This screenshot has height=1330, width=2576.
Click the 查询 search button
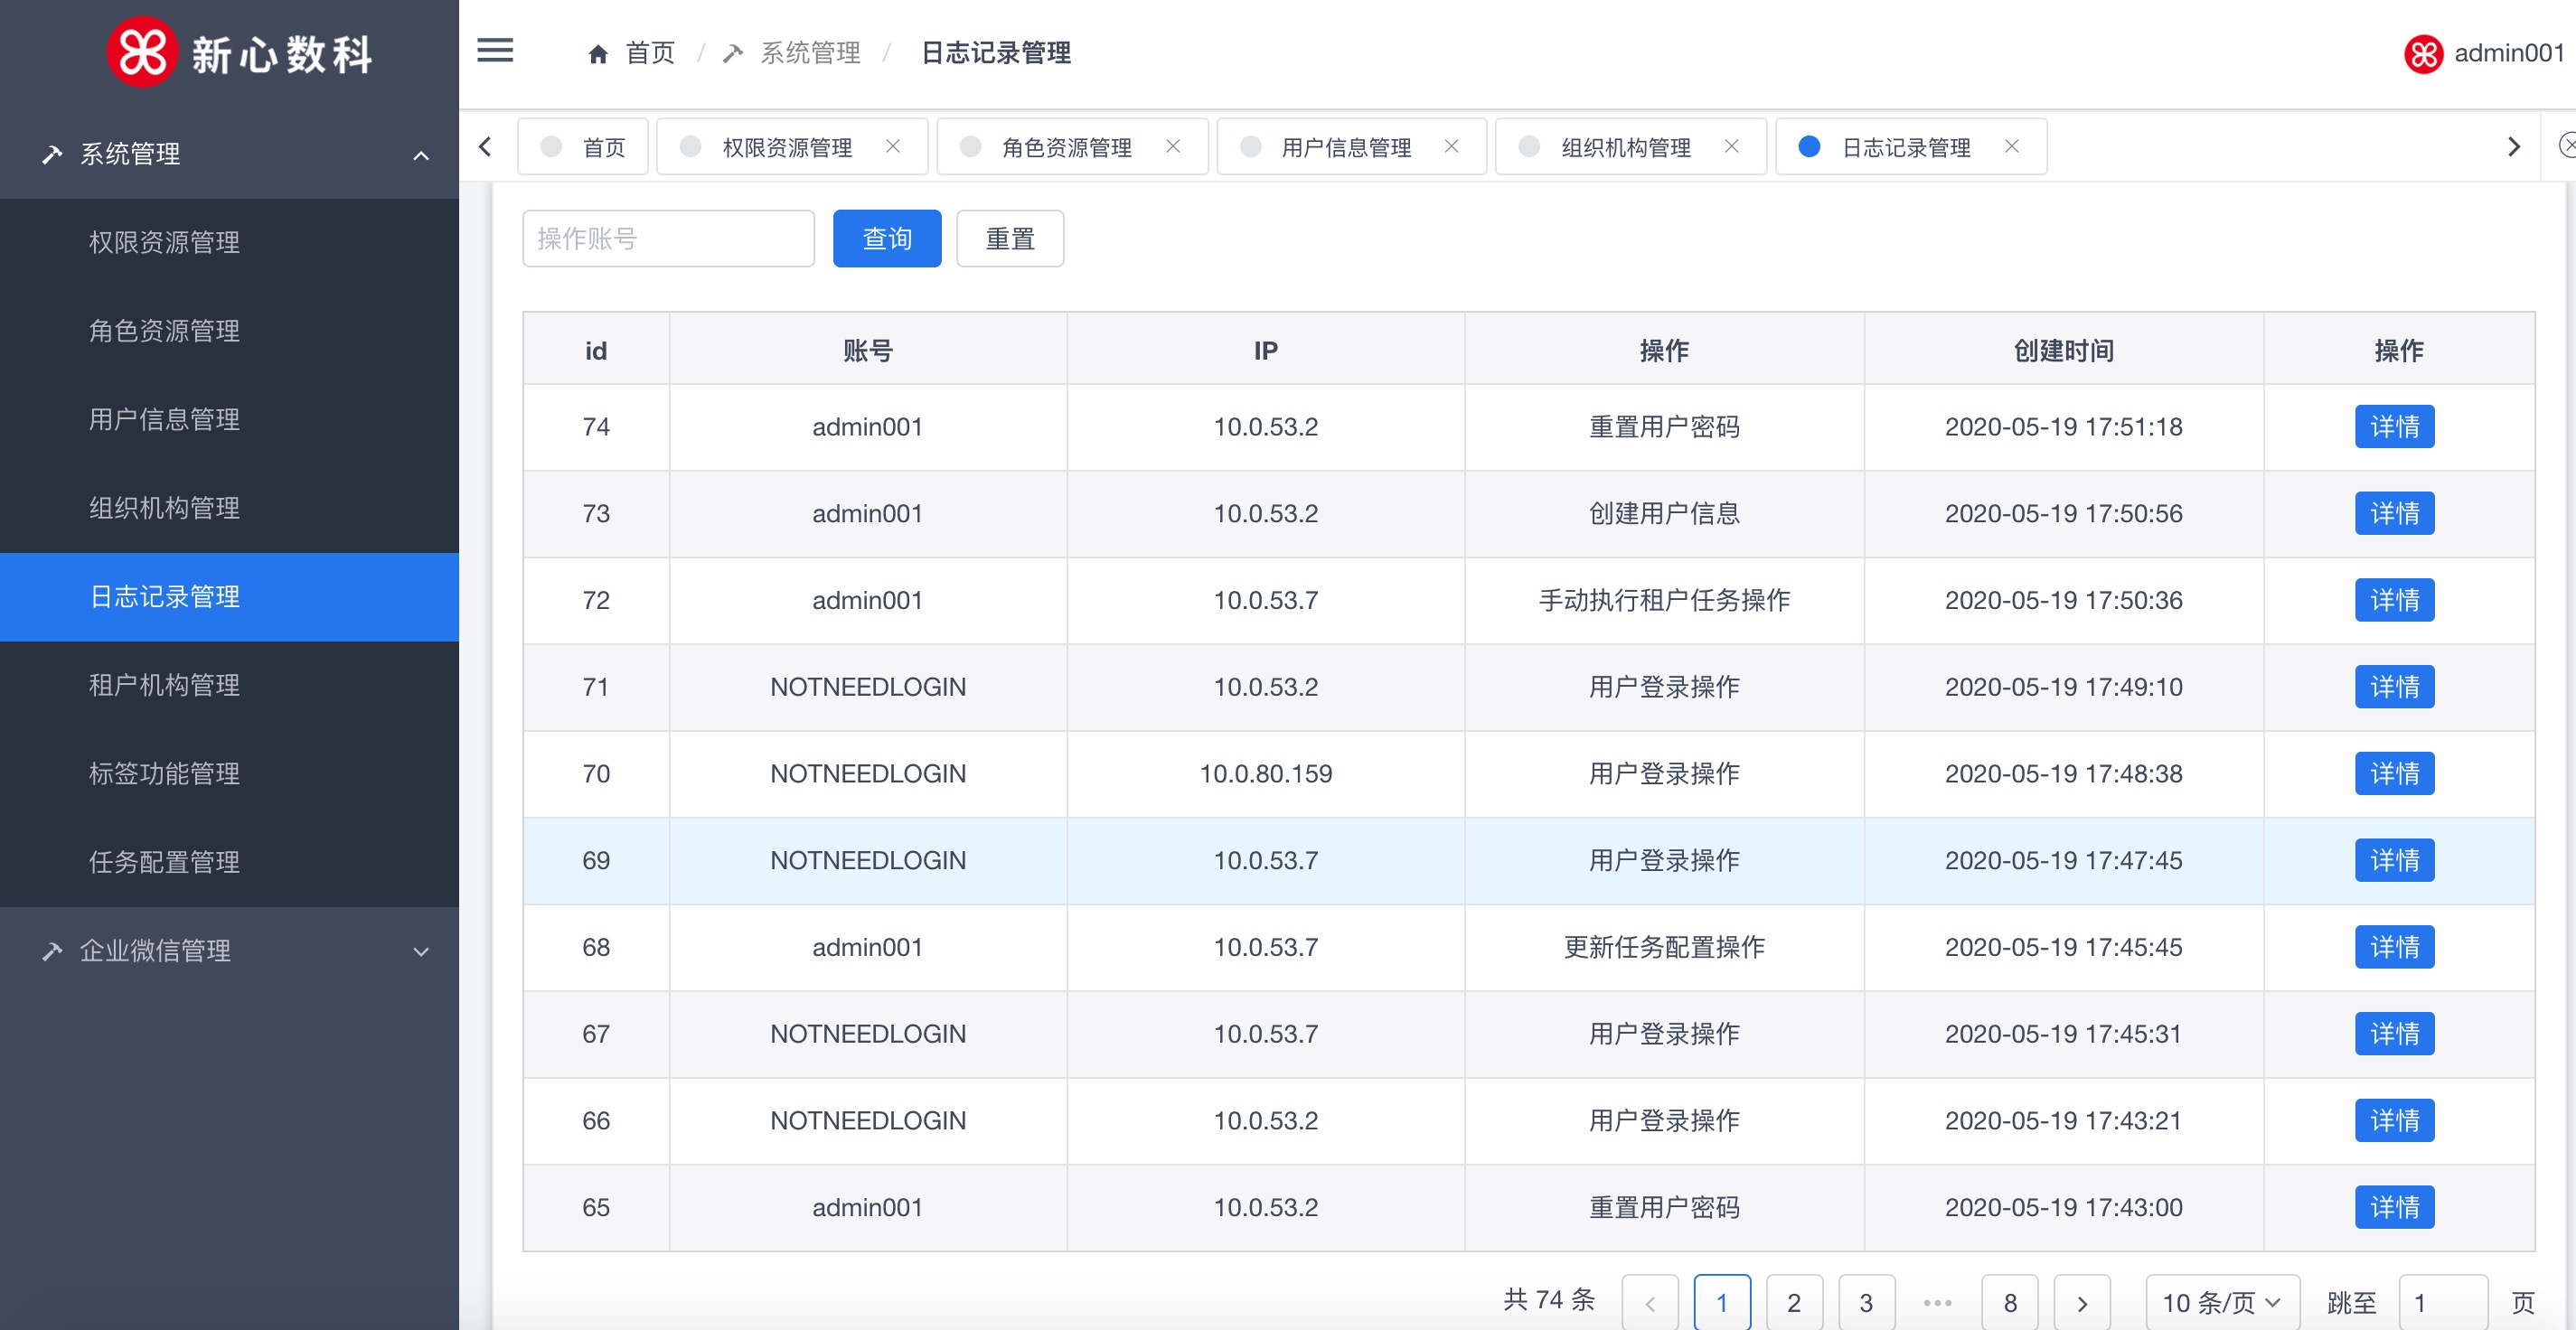click(886, 239)
